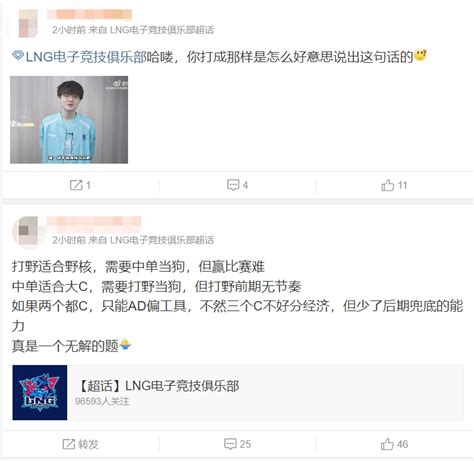Click the LNG logo image in topic card

pos(40,392)
